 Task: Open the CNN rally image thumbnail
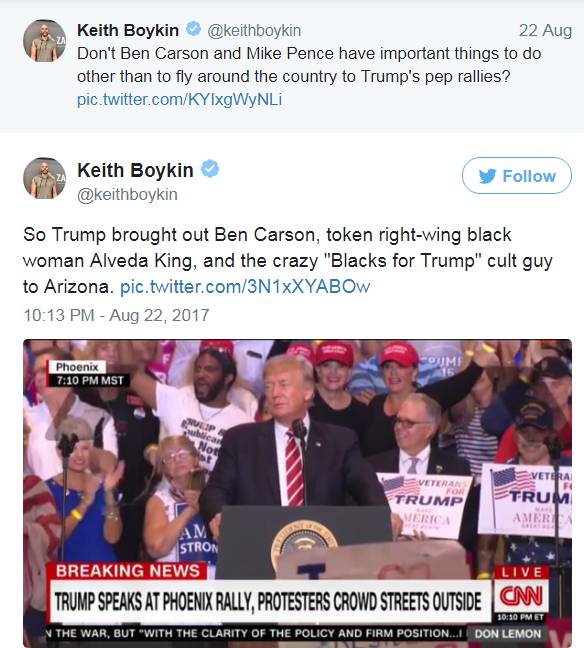(298, 493)
